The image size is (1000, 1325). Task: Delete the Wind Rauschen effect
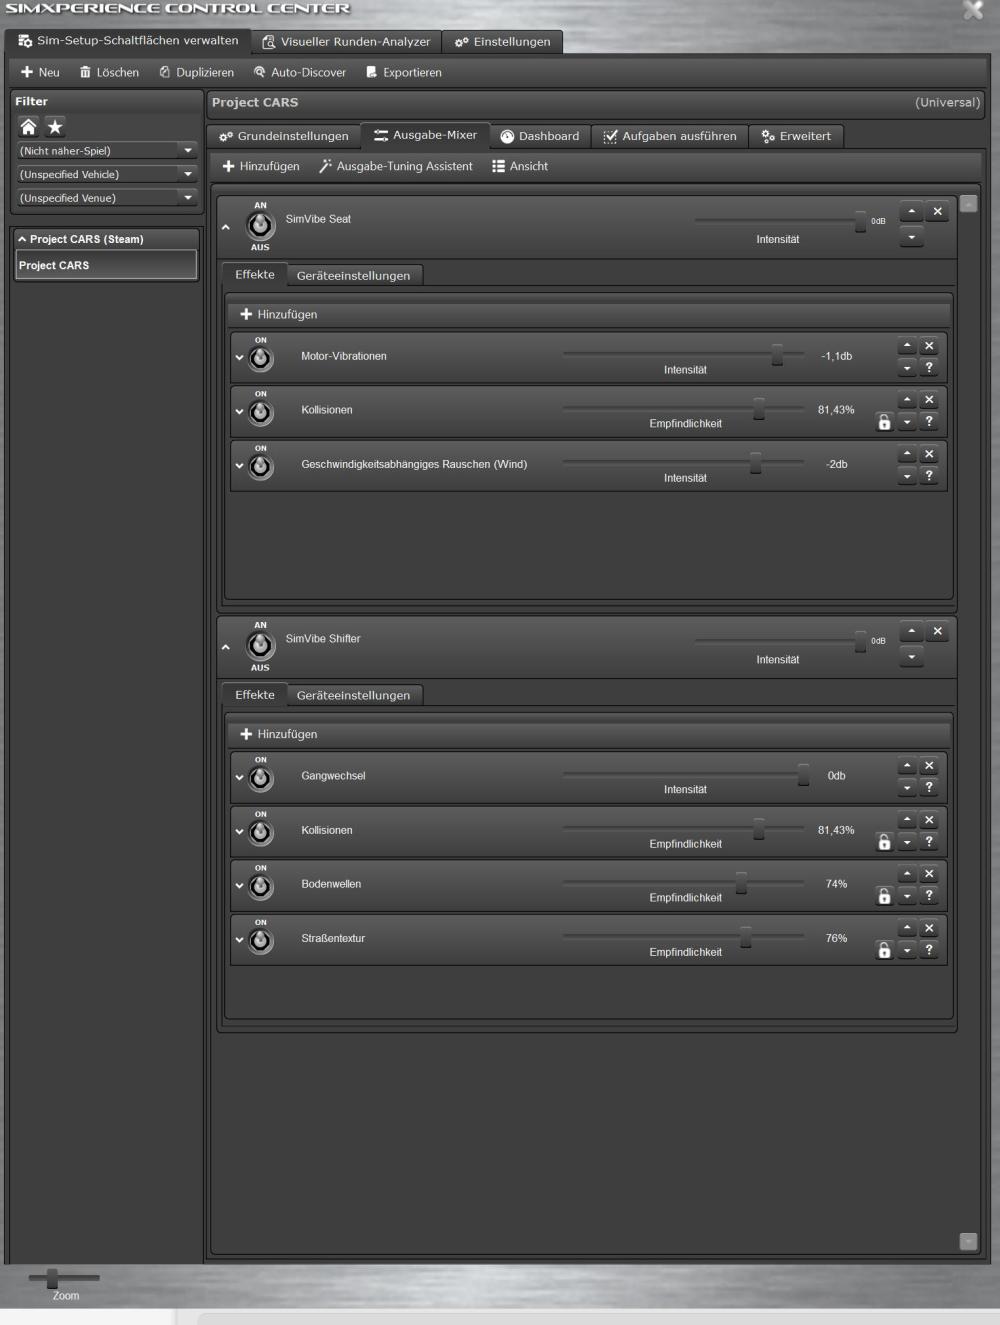click(929, 454)
